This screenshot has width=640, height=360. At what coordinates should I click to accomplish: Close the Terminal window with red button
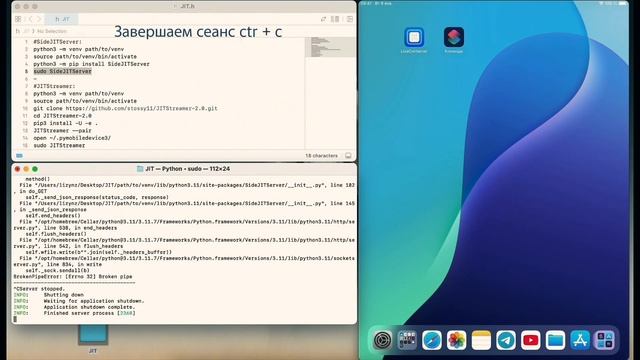17,169
